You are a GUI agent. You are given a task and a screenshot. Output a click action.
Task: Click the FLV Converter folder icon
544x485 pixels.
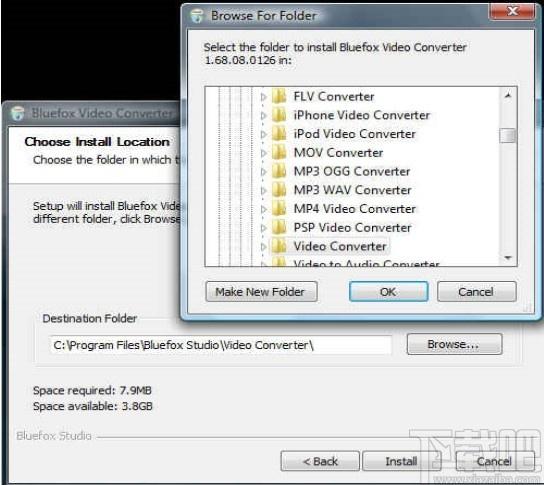(x=279, y=96)
